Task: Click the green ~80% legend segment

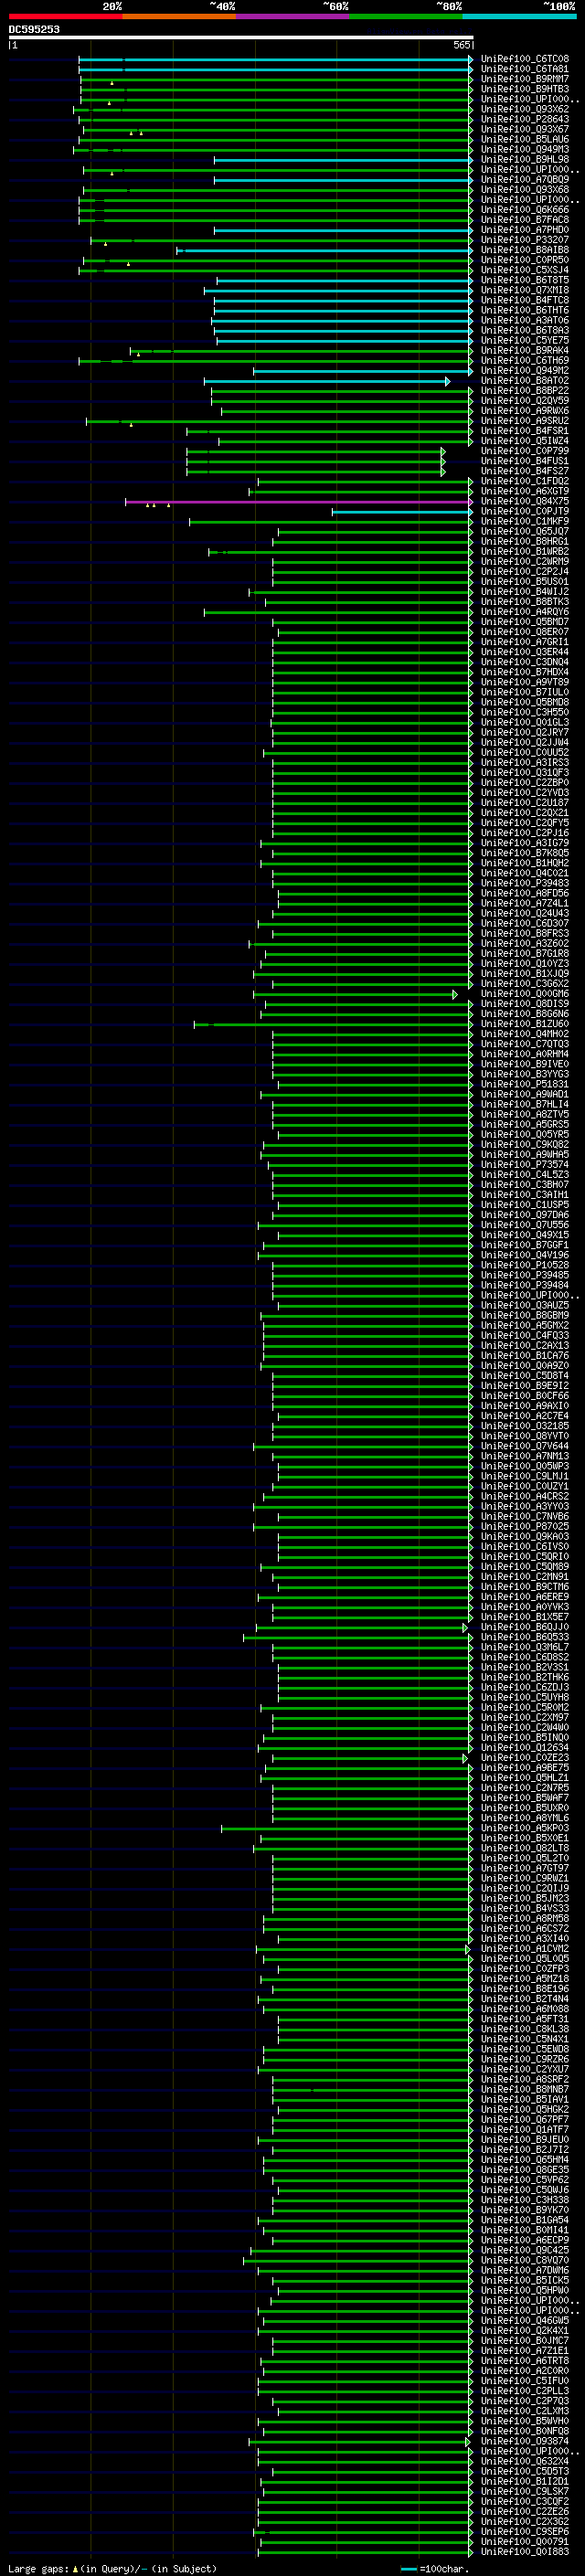Action: (406, 16)
